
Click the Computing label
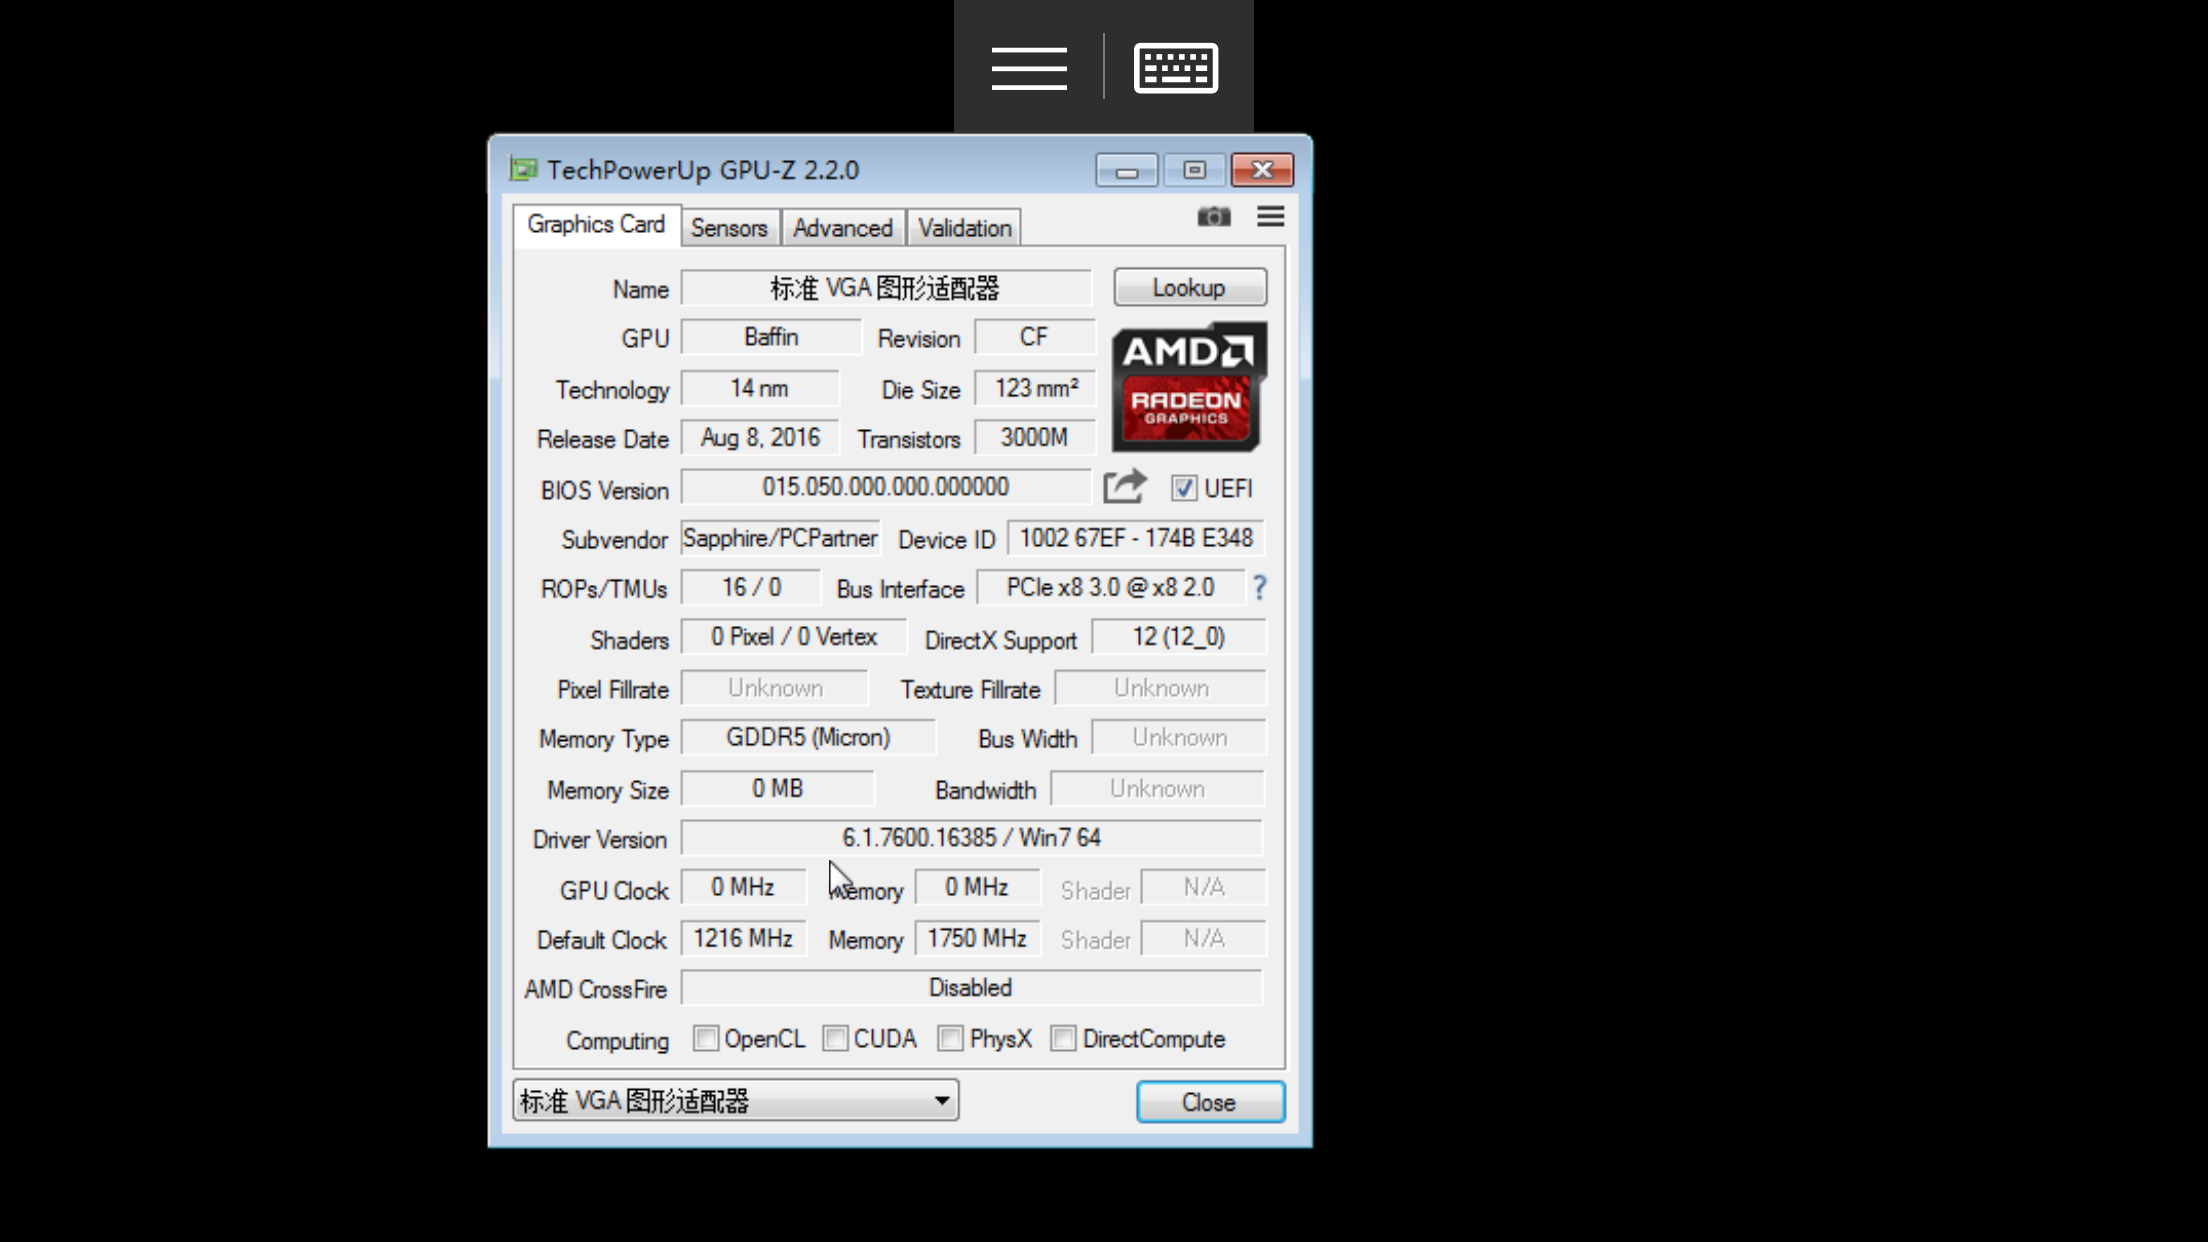[617, 1041]
